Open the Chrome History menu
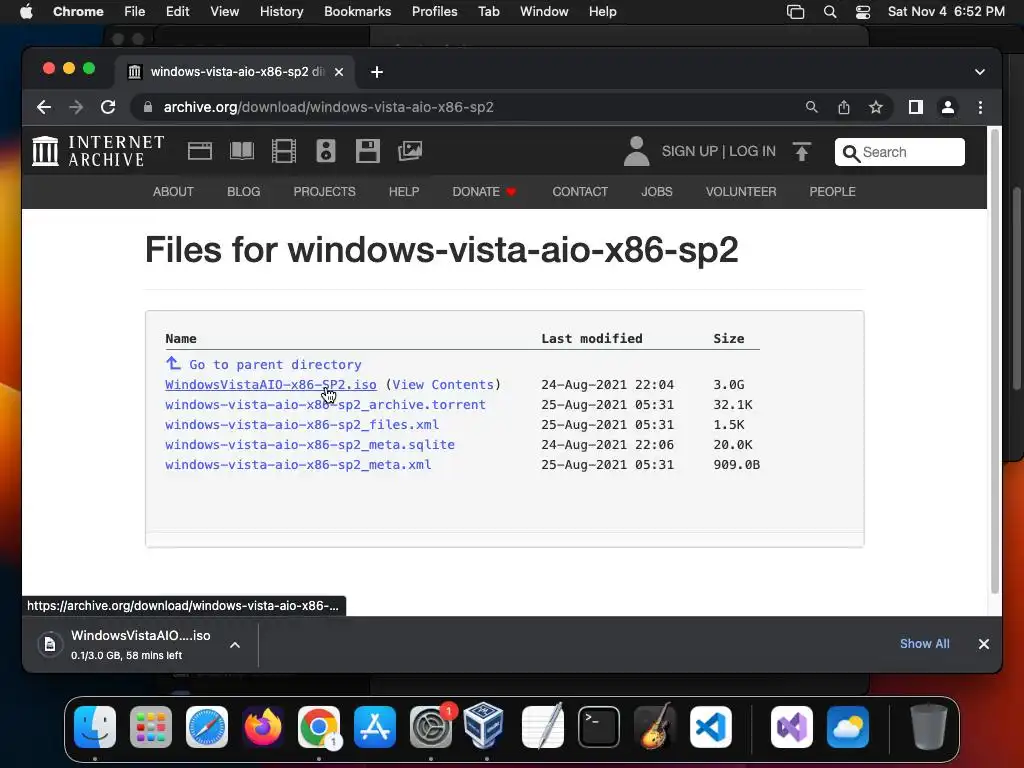The width and height of the screenshot is (1024, 768). tap(281, 12)
